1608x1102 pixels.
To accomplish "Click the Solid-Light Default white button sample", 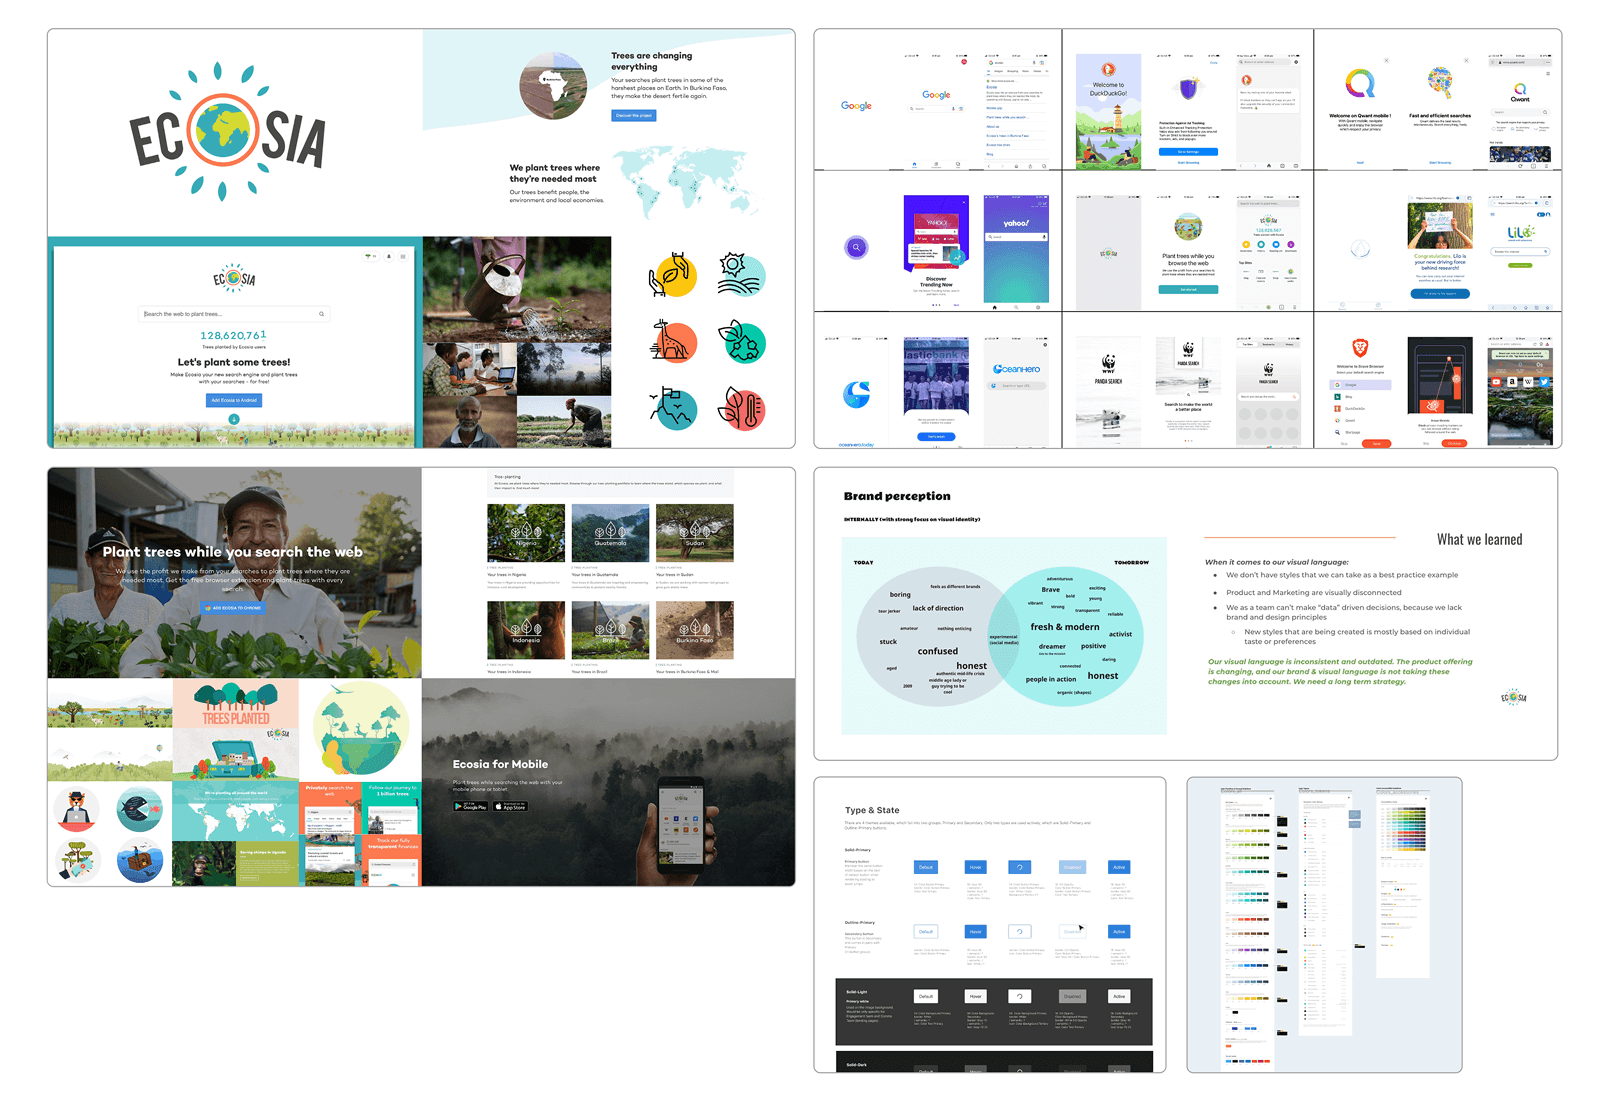I will click(926, 996).
